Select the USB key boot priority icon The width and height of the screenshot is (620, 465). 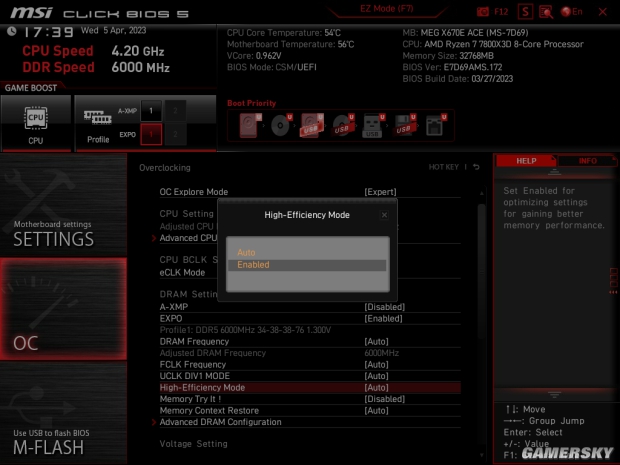coord(372,125)
